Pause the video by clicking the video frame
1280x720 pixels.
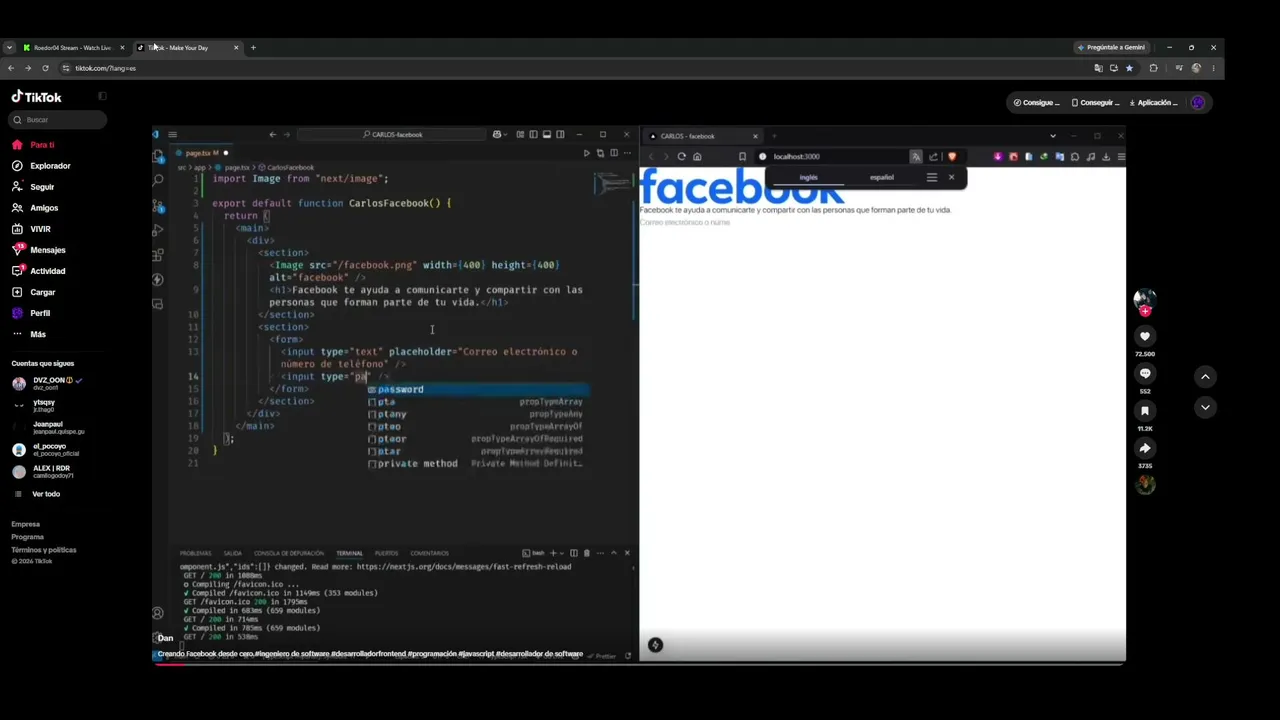coord(639,394)
